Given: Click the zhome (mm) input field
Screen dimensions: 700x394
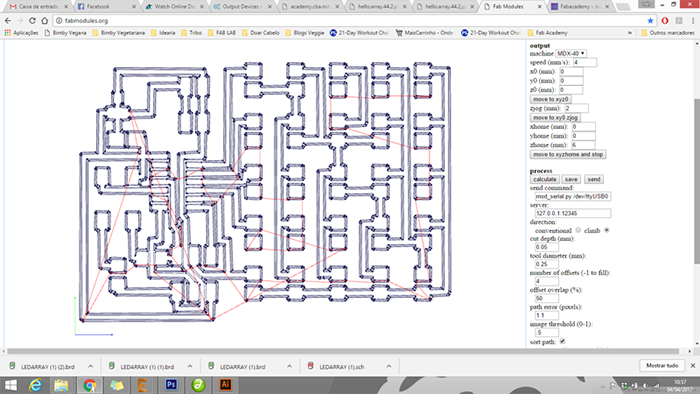Looking at the screenshot, I should pyautogui.click(x=583, y=145).
